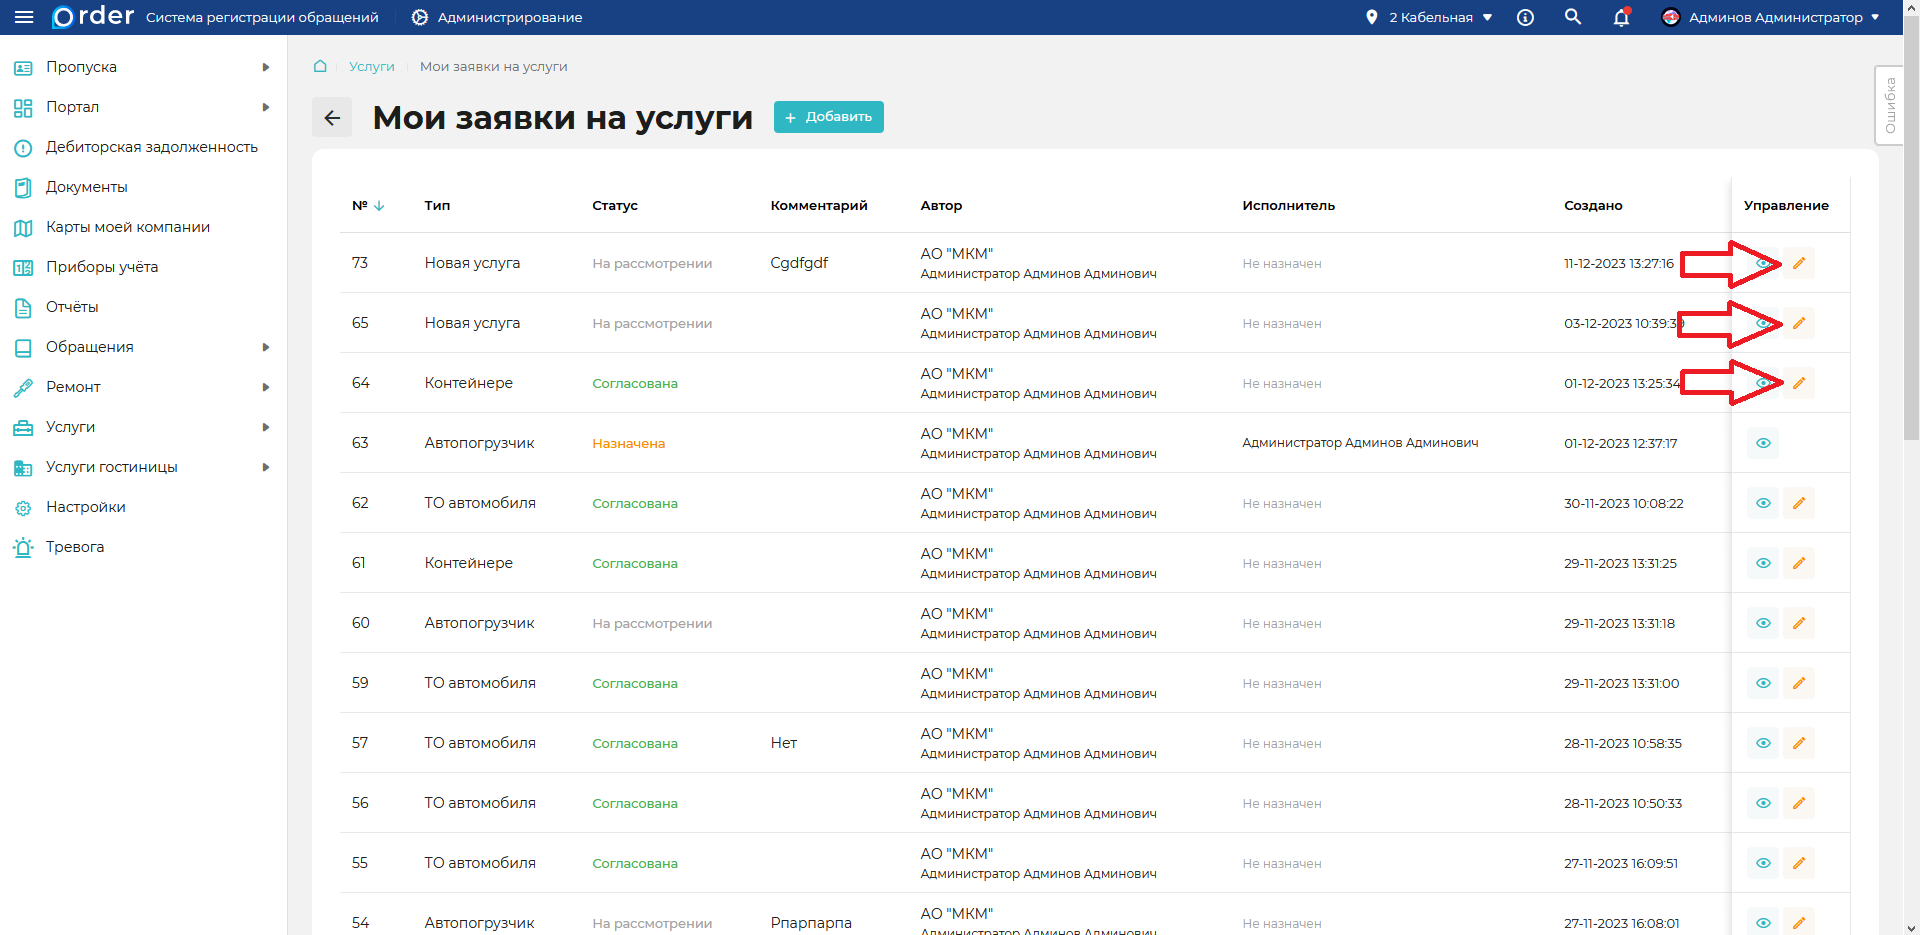Expand the Пропуска sidebar submenu
This screenshot has width=1920, height=935.
tap(265, 67)
